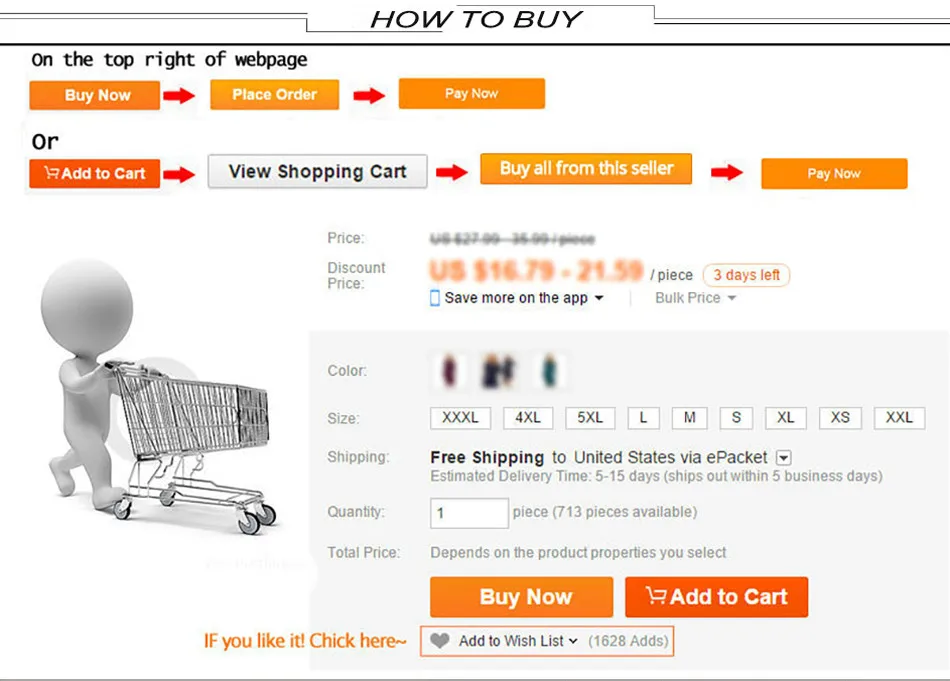Select the purple color swatch
The height and width of the screenshot is (681, 950).
(449, 370)
